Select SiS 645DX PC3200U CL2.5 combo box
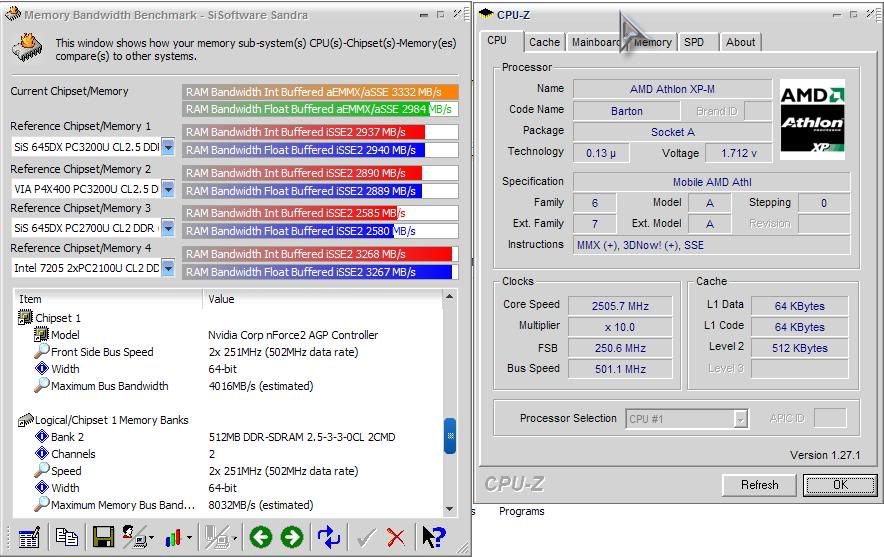Viewport: 884px width, 558px height. (x=94, y=148)
